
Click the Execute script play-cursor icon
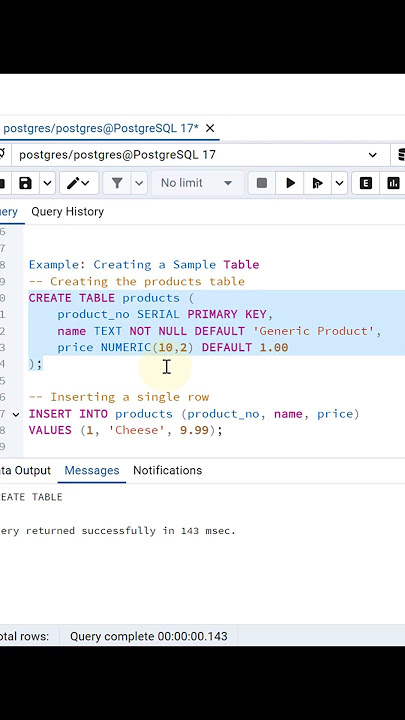[317, 183]
